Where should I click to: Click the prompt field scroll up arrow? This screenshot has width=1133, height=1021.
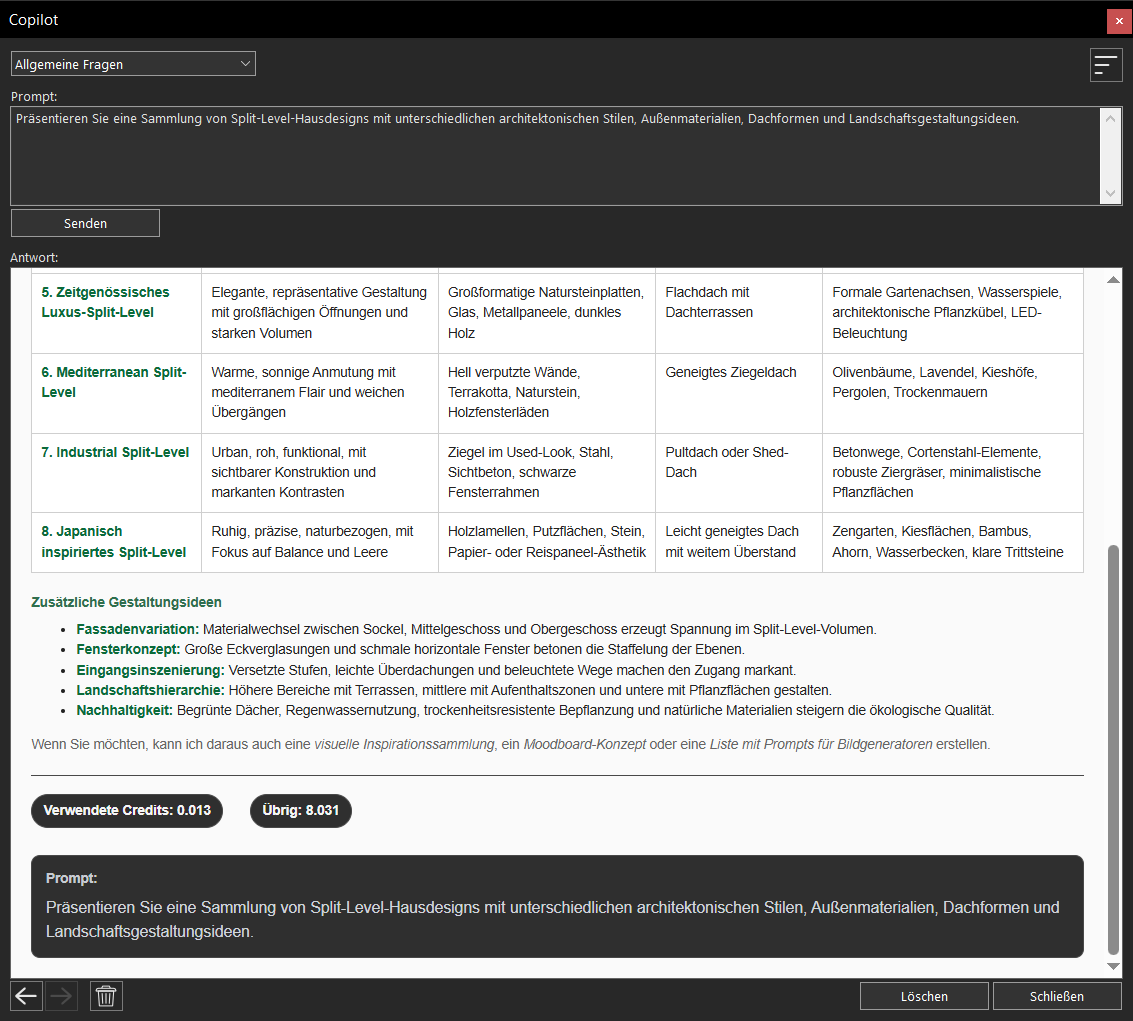(x=1111, y=118)
